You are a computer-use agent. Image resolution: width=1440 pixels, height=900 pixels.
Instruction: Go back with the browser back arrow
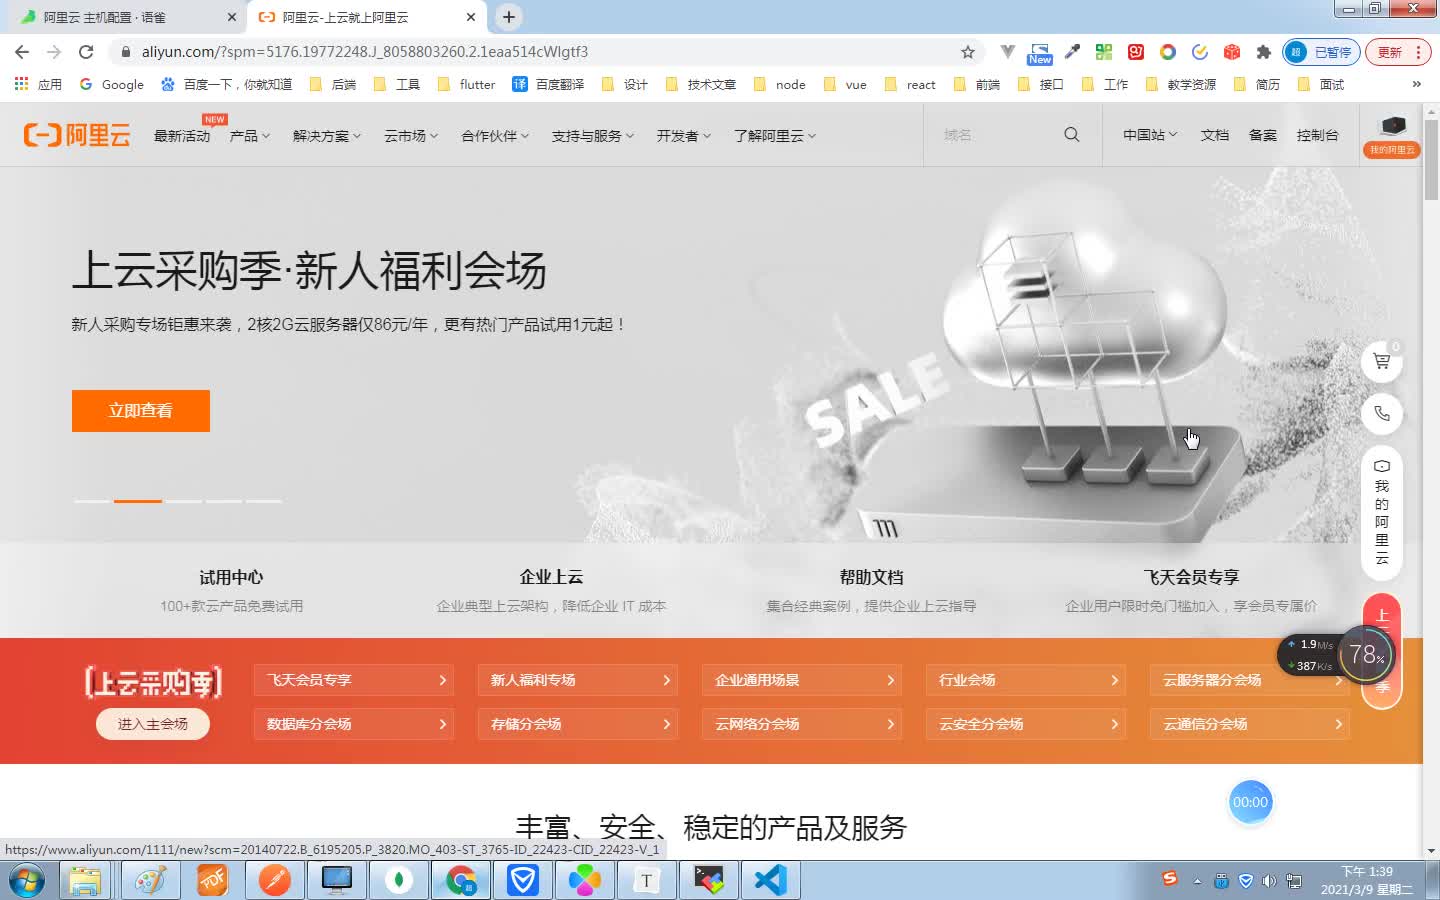coord(22,52)
